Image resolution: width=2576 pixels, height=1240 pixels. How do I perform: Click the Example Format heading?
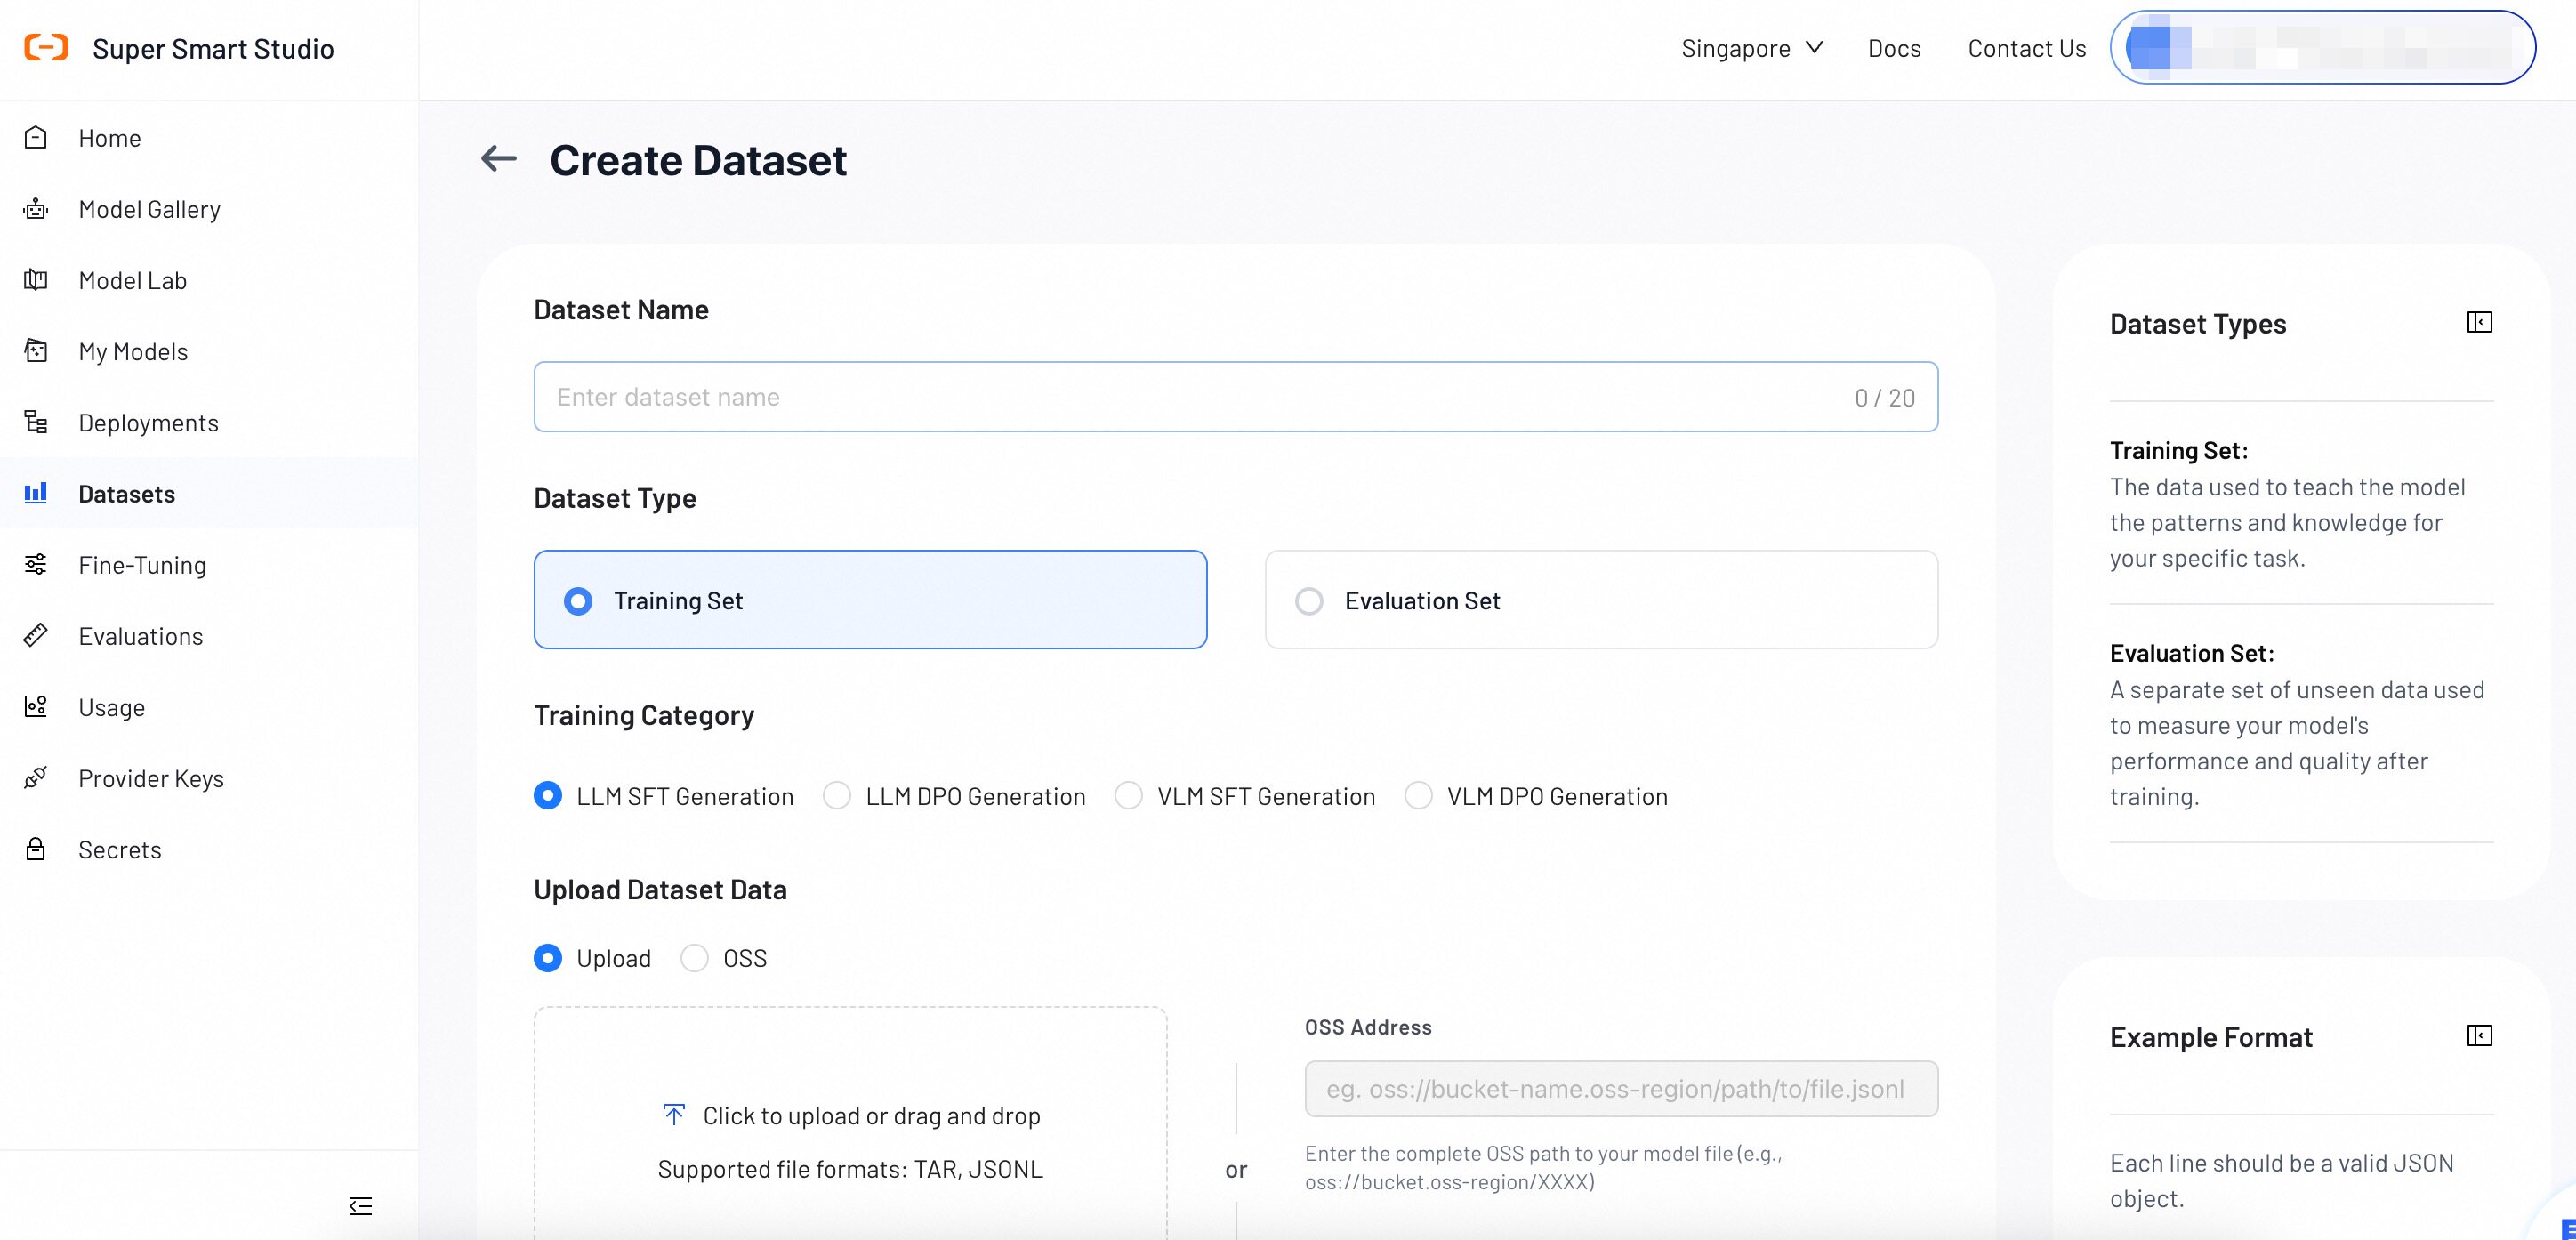[x=2211, y=1037]
